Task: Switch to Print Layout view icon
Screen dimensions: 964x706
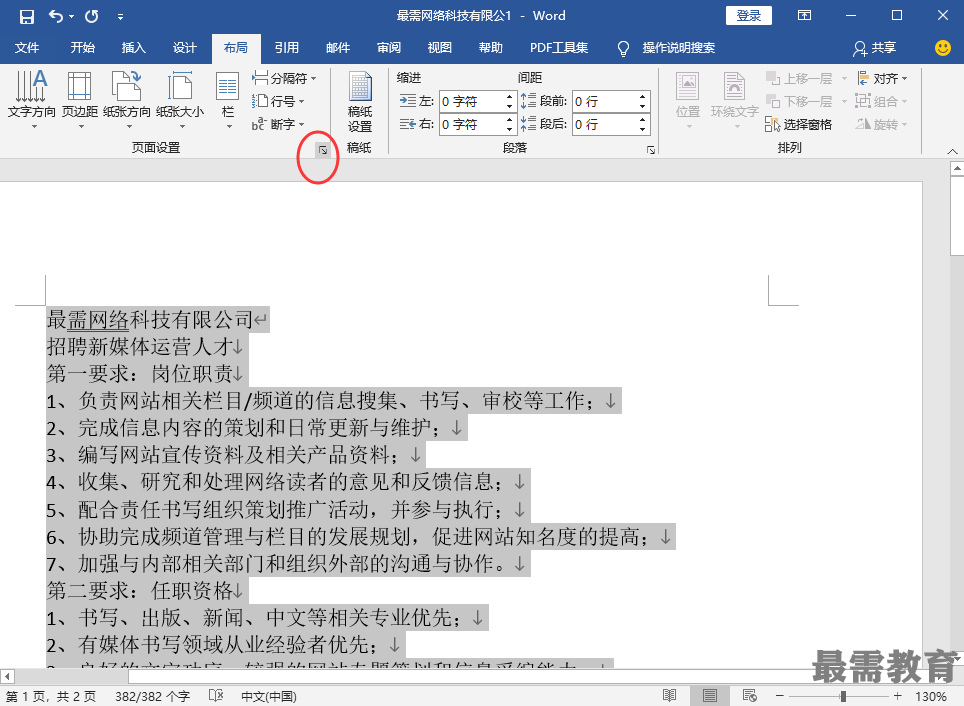Action: [x=709, y=696]
